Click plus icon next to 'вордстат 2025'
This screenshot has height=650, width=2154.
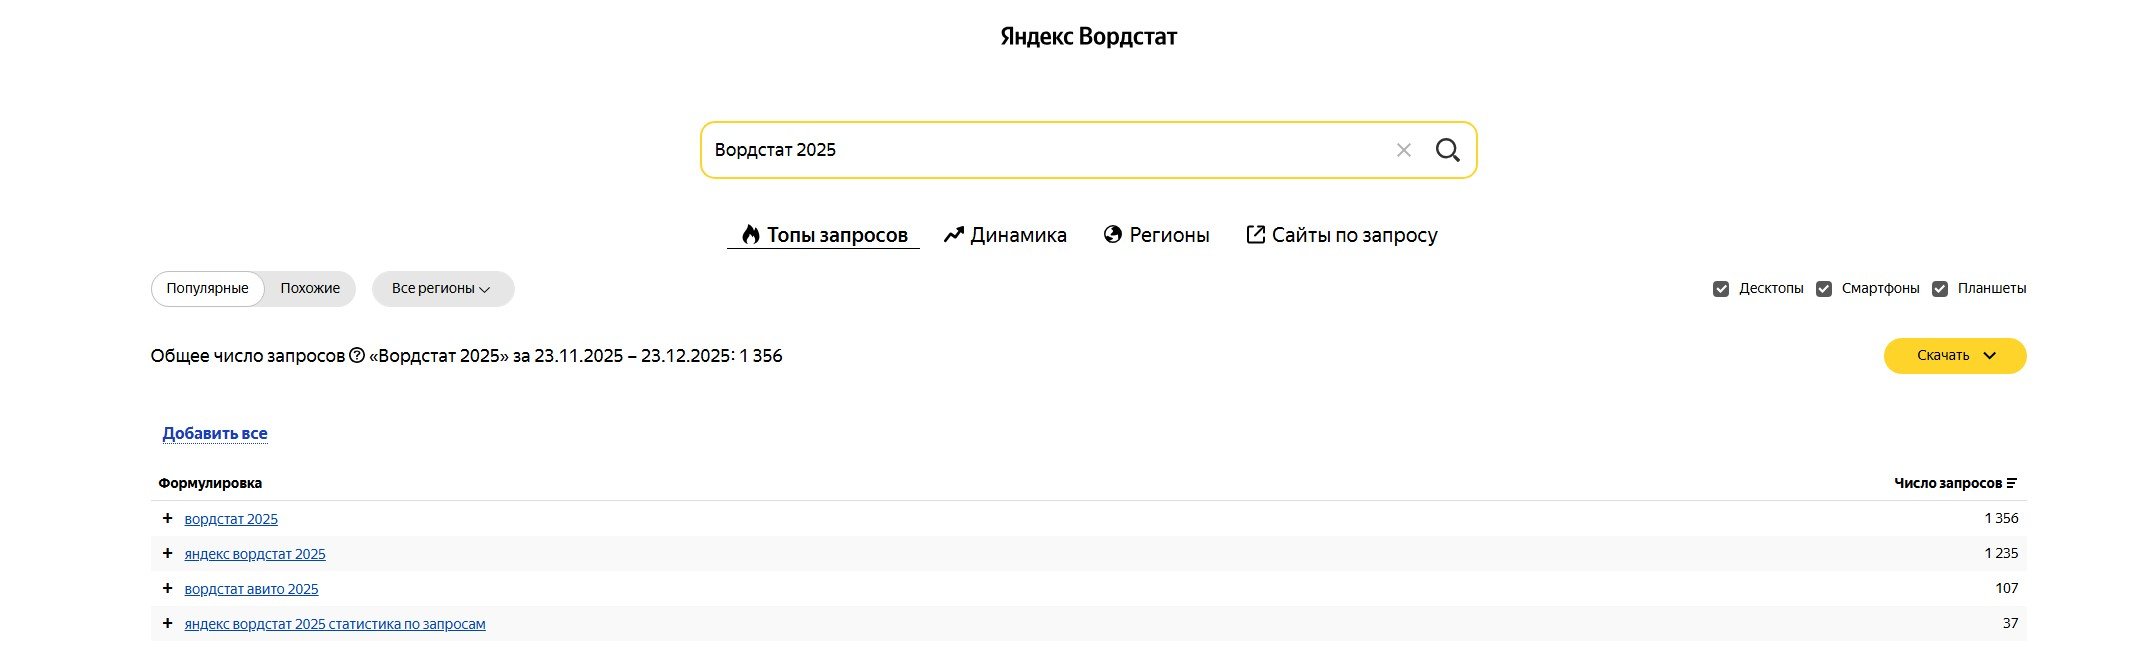pos(167,519)
